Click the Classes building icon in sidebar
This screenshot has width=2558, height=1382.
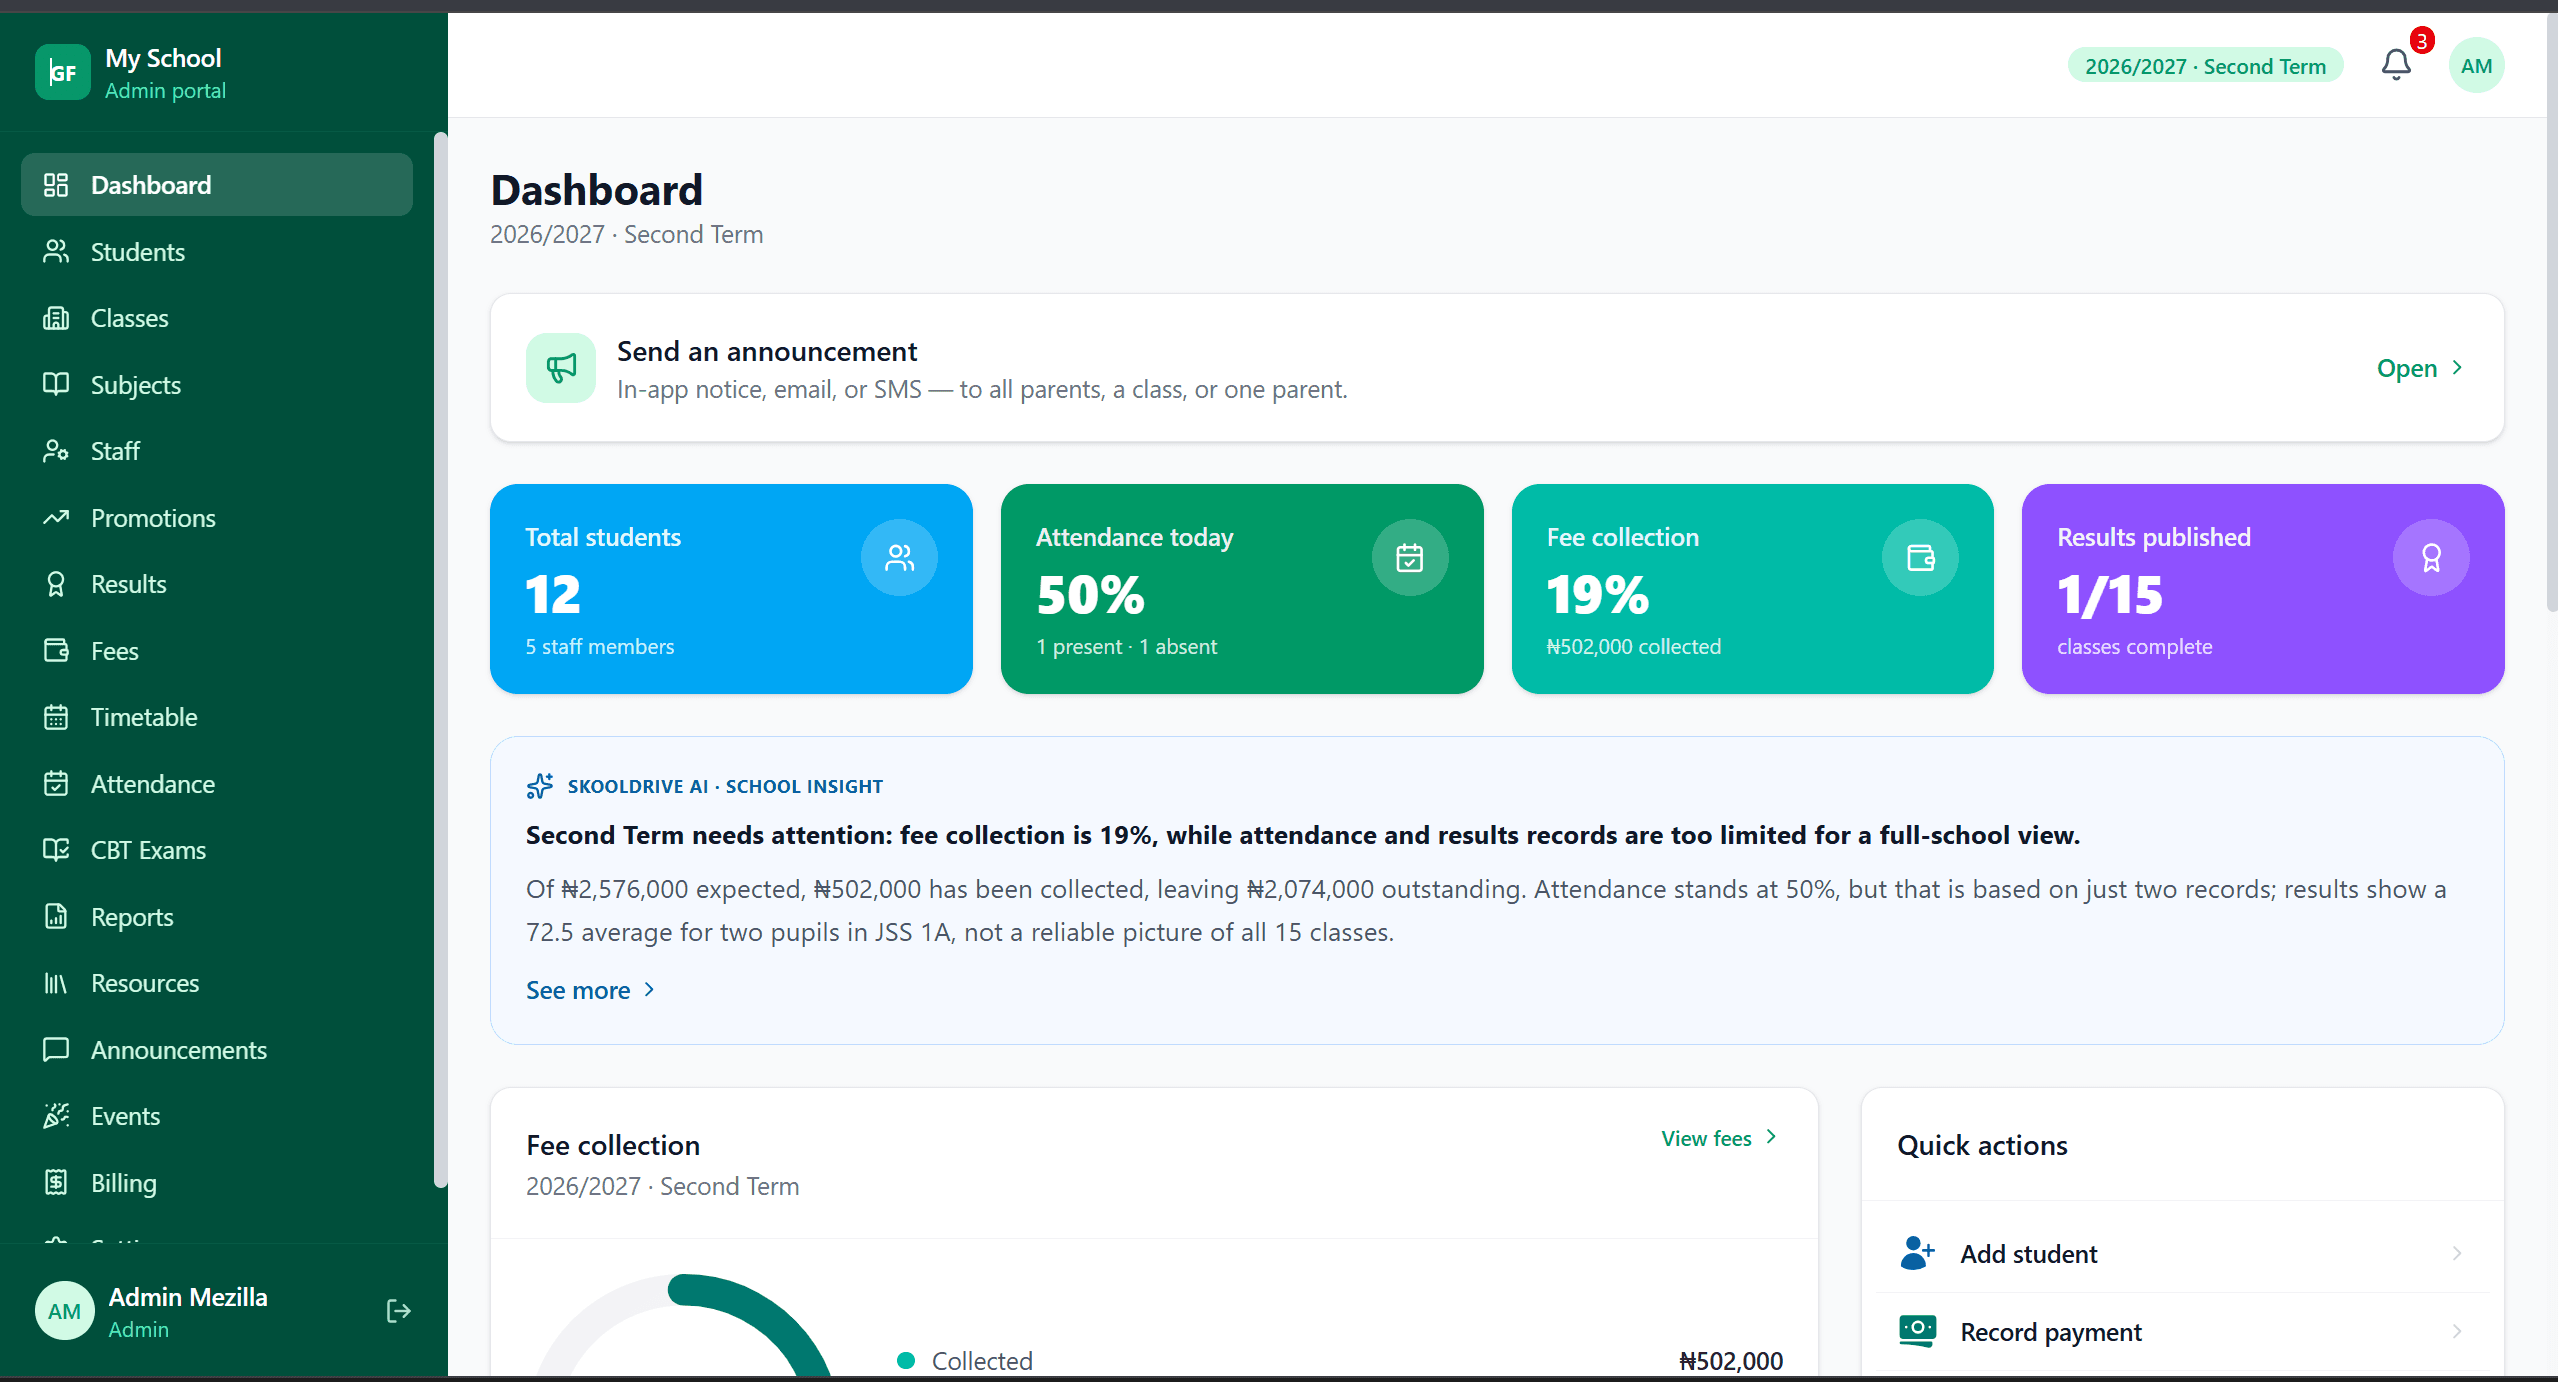click(56, 318)
